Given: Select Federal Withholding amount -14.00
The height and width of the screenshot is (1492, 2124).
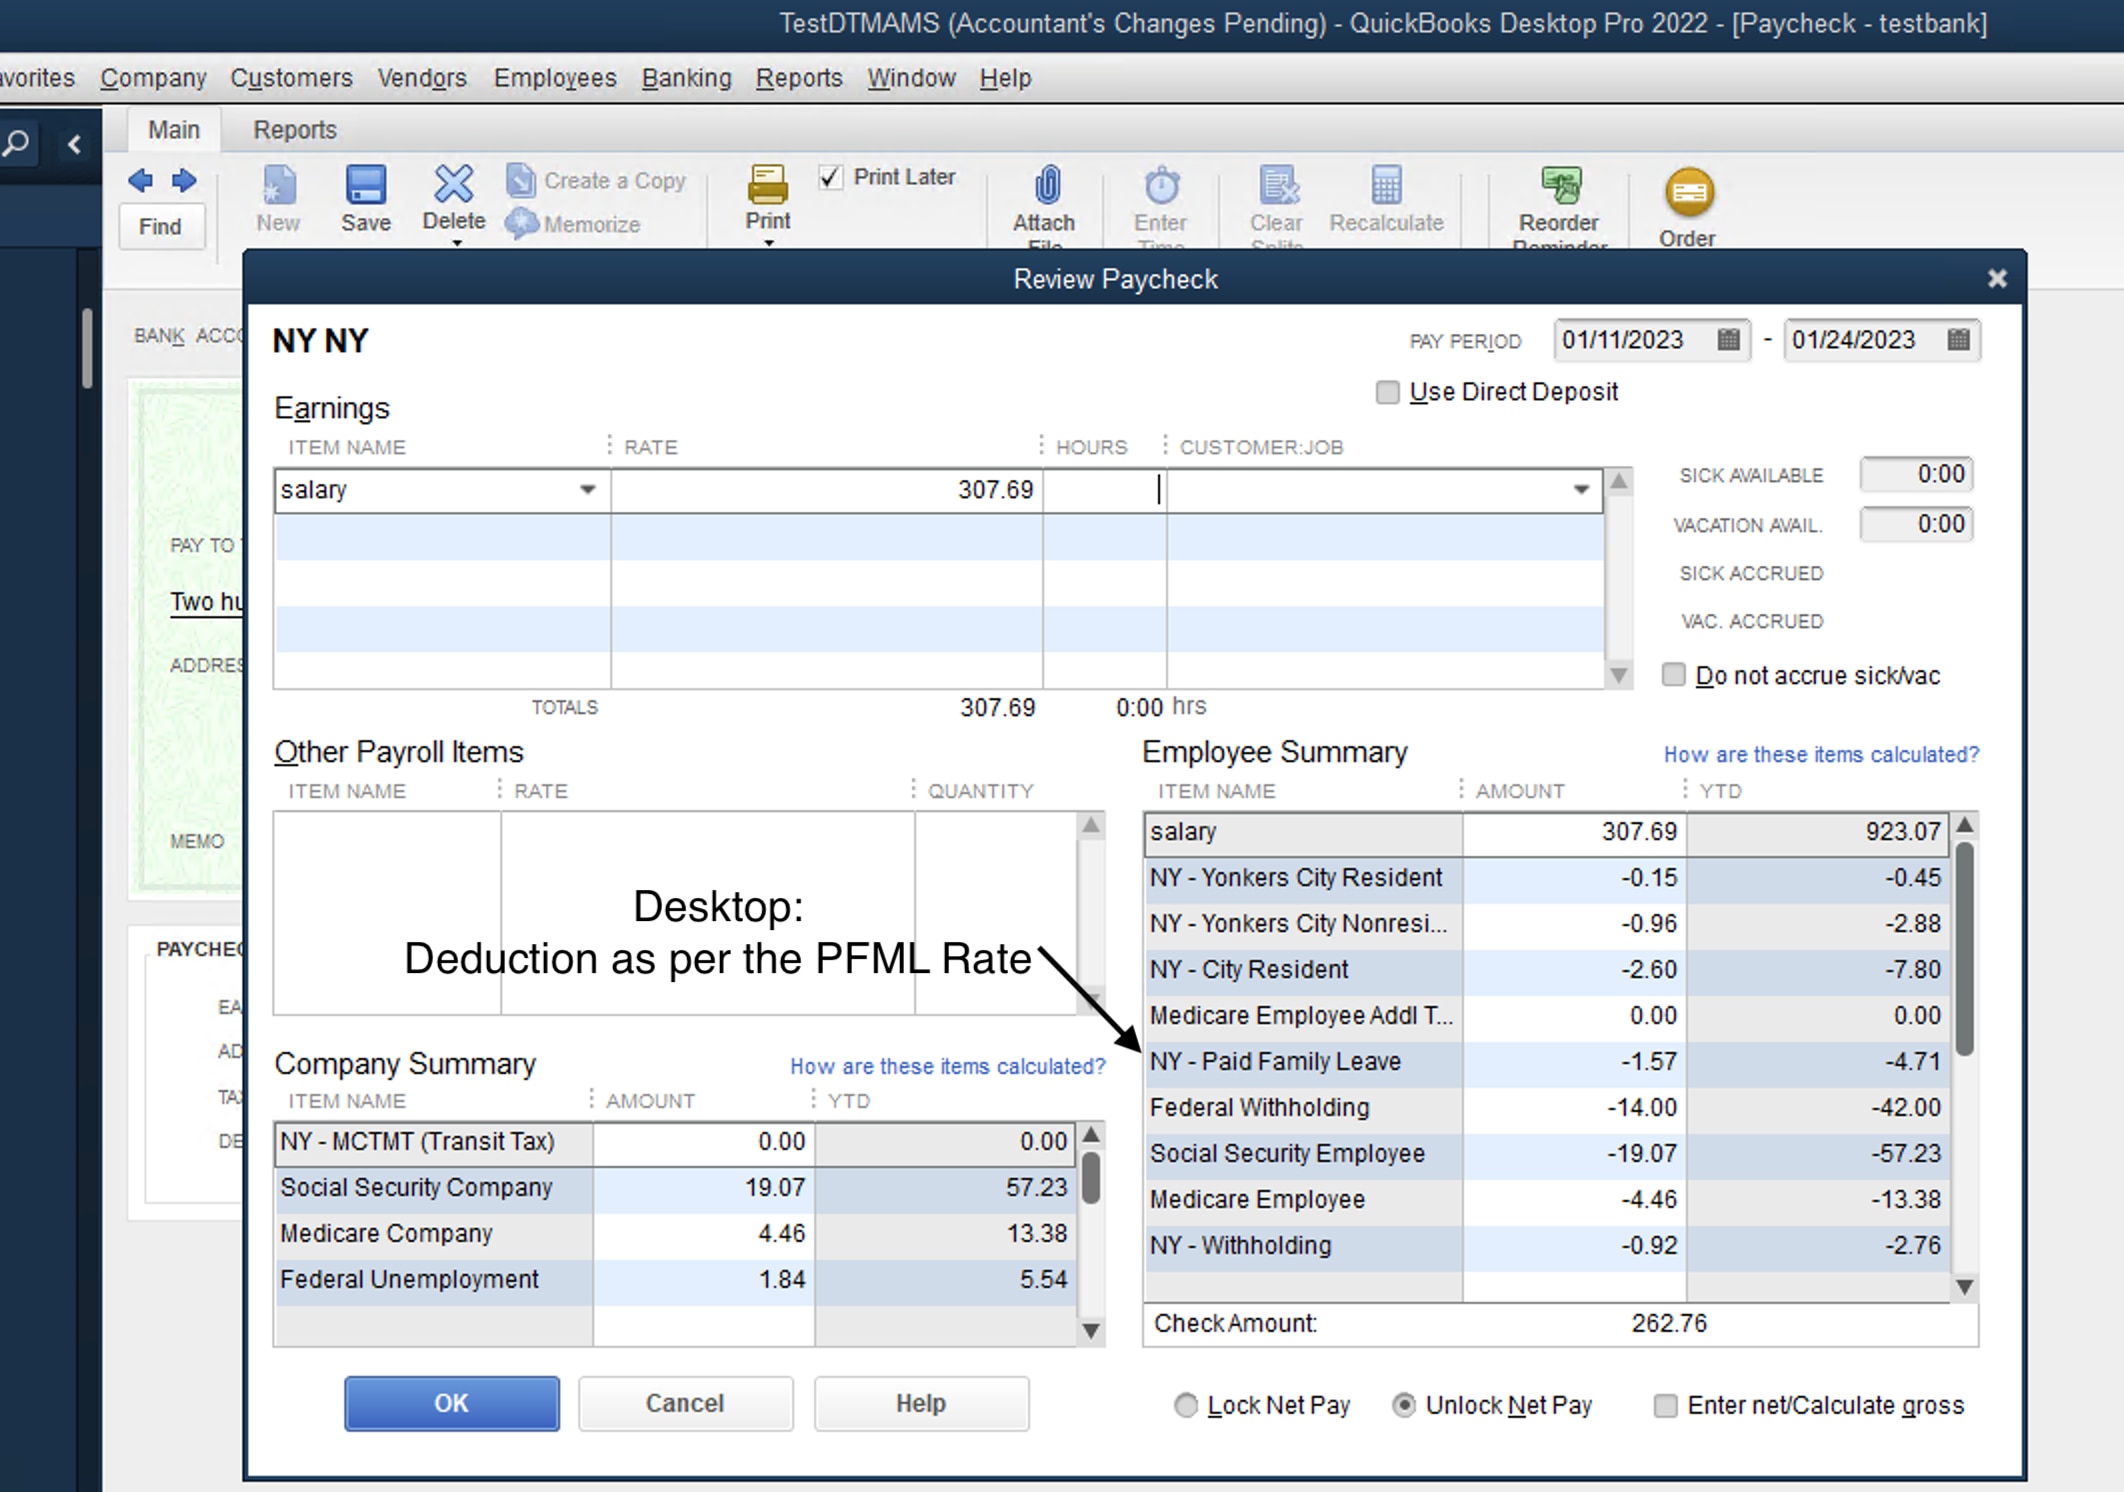Looking at the screenshot, I should pos(1575,1108).
